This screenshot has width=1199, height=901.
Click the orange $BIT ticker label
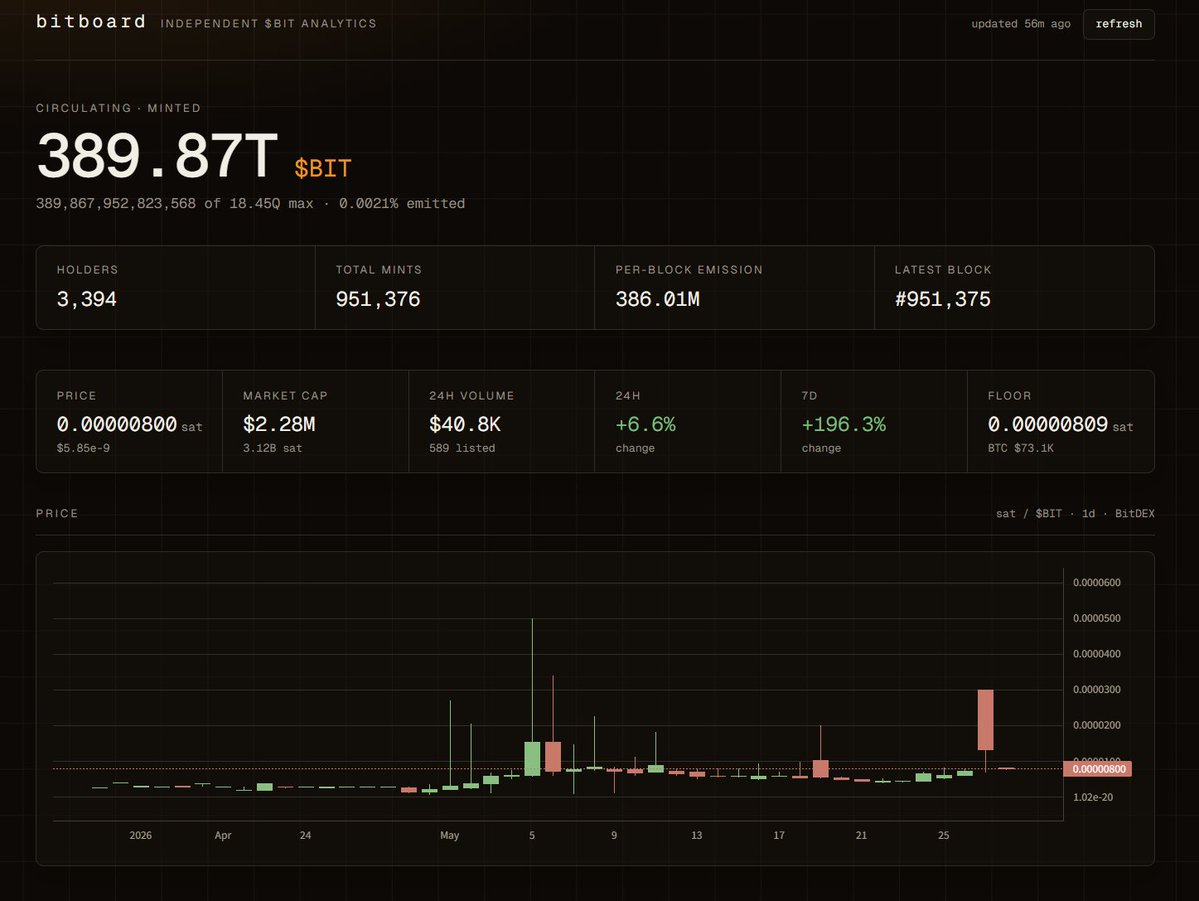[x=323, y=168]
